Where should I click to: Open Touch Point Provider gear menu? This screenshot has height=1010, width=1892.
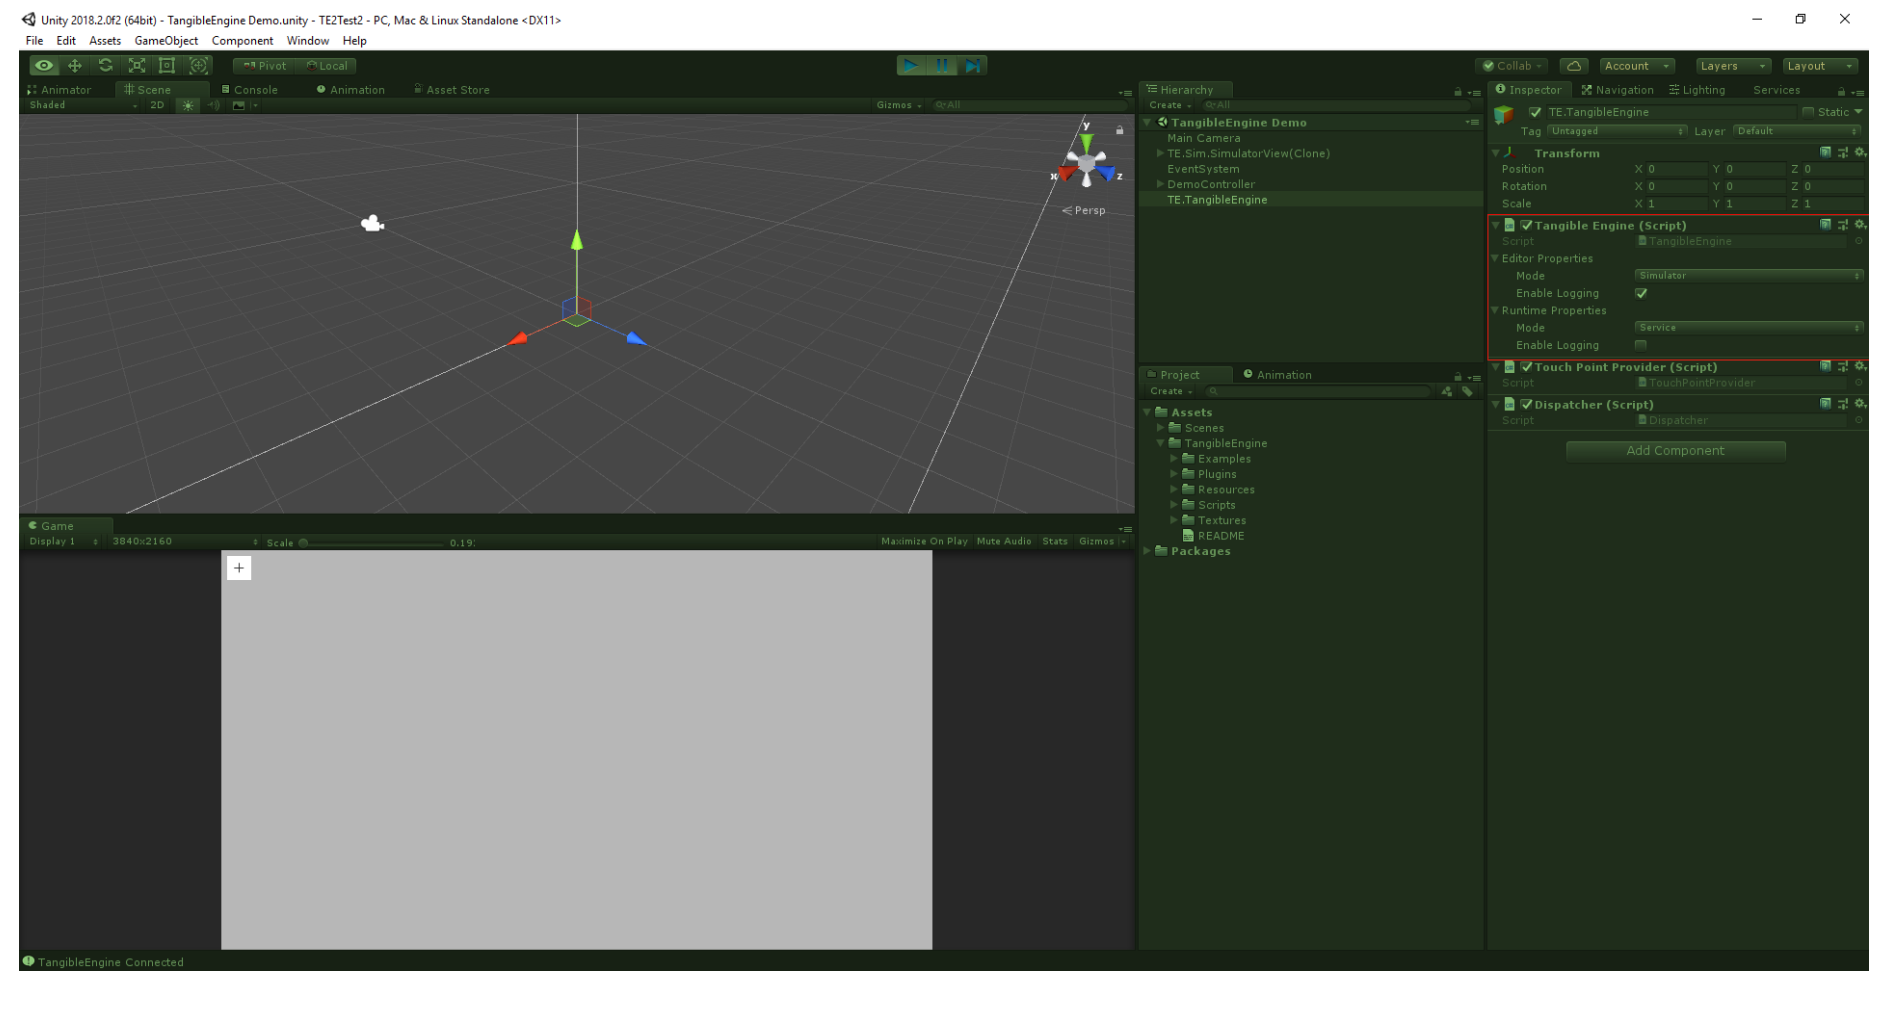coord(1860,367)
